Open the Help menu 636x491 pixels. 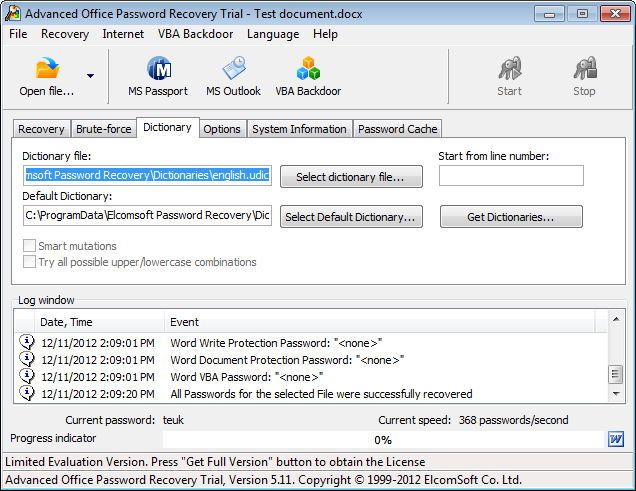(x=325, y=34)
